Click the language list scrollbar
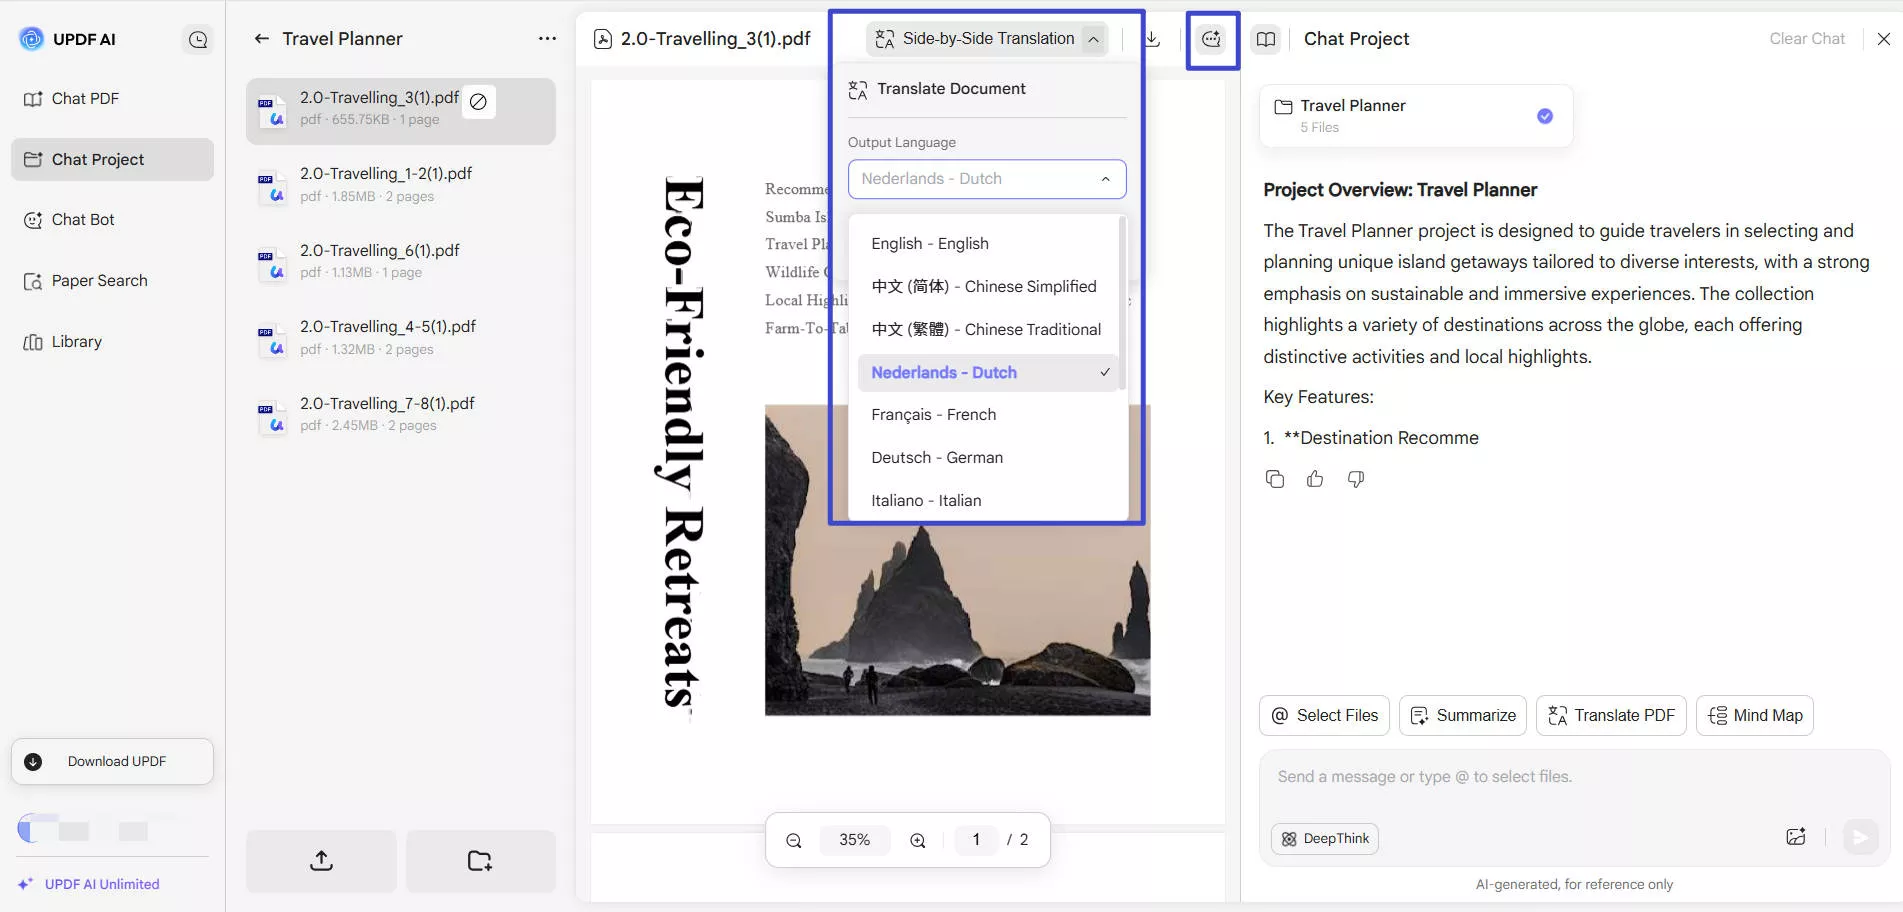1903x912 pixels. [1122, 305]
